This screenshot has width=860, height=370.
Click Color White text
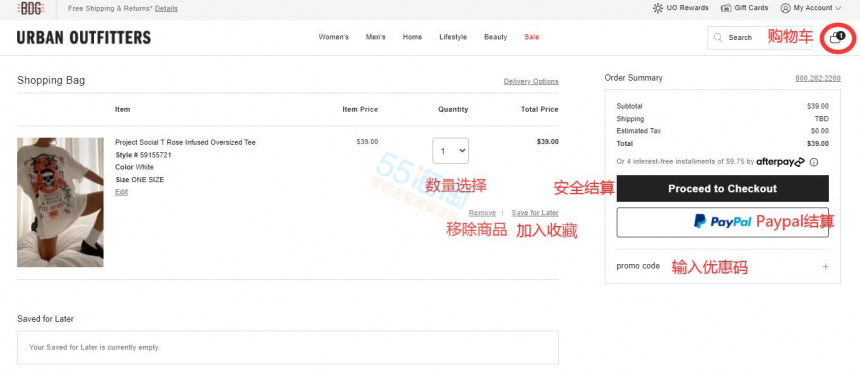[134, 167]
